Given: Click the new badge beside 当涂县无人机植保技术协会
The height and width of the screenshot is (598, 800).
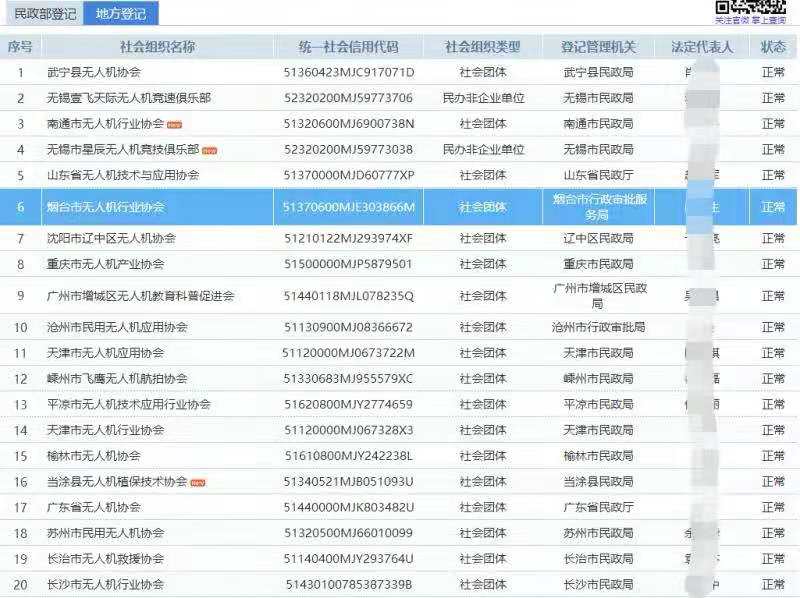Looking at the screenshot, I should click(x=198, y=482).
